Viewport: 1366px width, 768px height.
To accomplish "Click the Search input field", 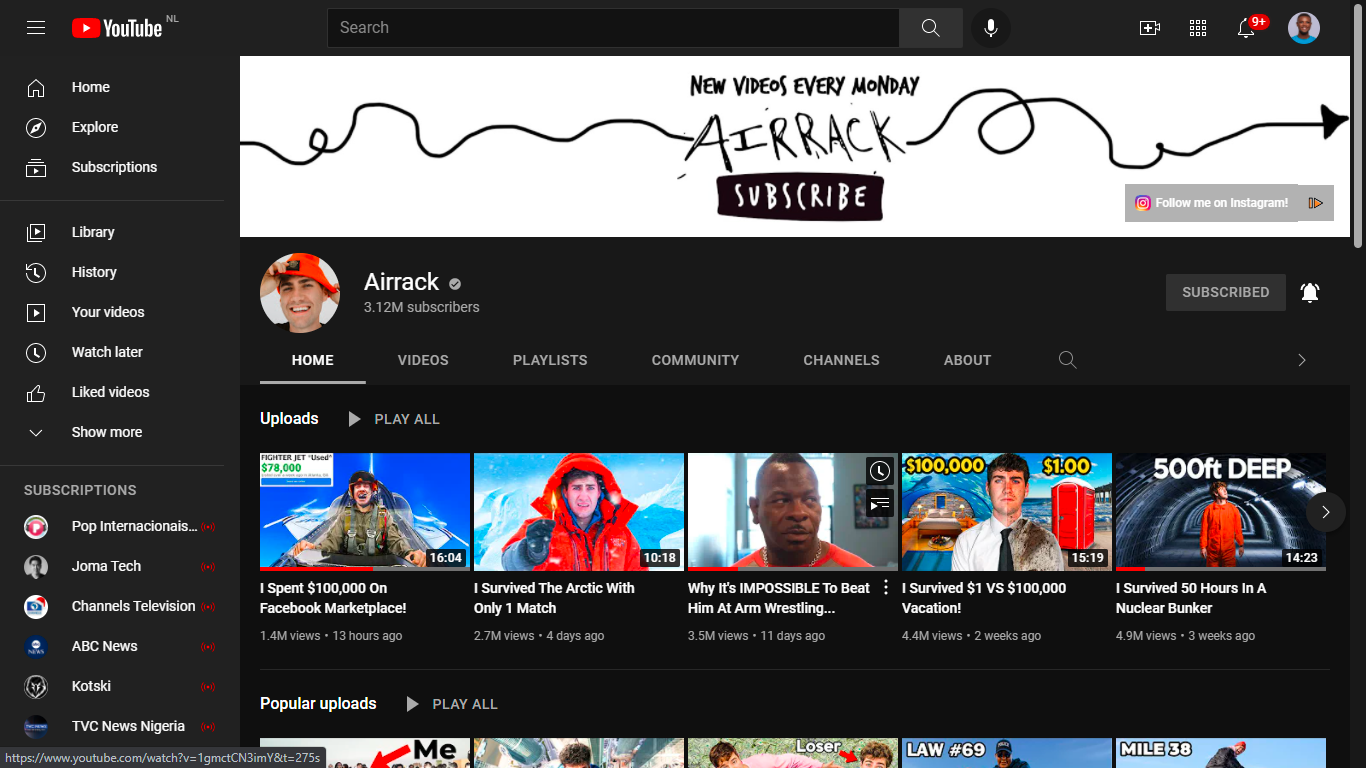I will [613, 28].
